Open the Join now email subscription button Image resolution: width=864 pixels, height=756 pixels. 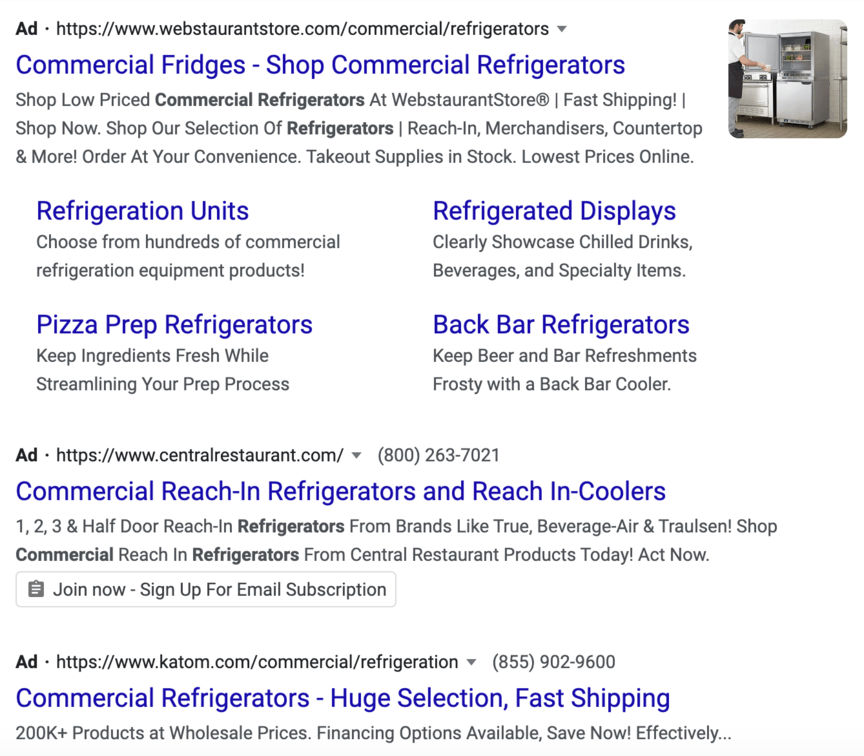coord(205,589)
